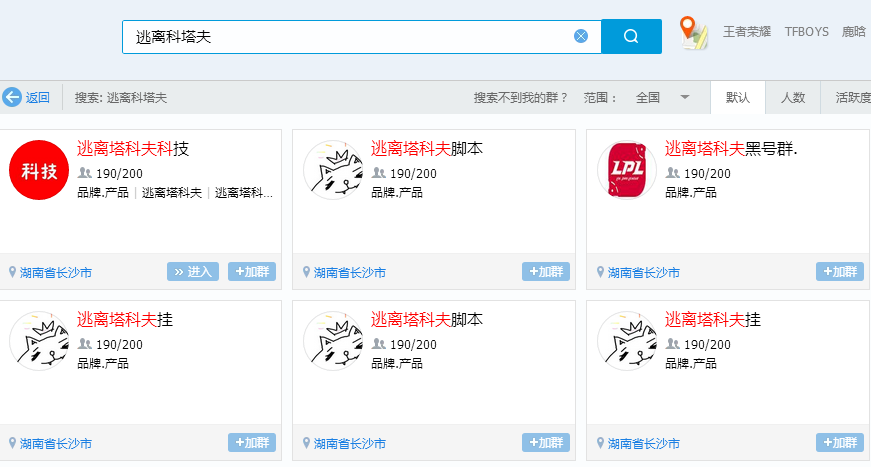This screenshot has height=467, width=871.
Task: Click the back arrow icon
Action: tap(12, 97)
